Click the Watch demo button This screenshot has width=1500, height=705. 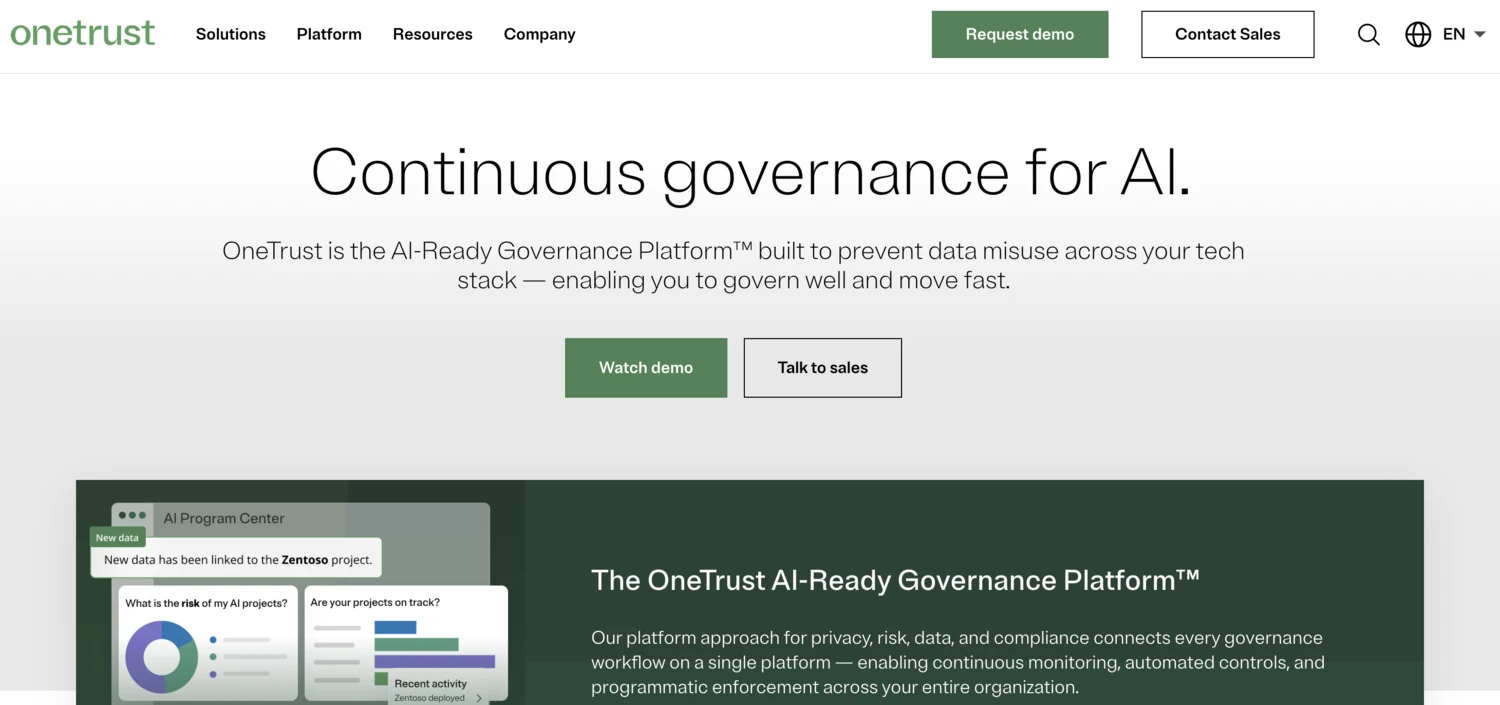point(645,367)
